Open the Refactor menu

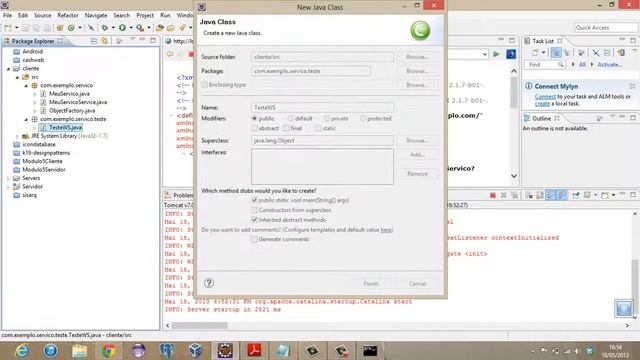tap(68, 15)
